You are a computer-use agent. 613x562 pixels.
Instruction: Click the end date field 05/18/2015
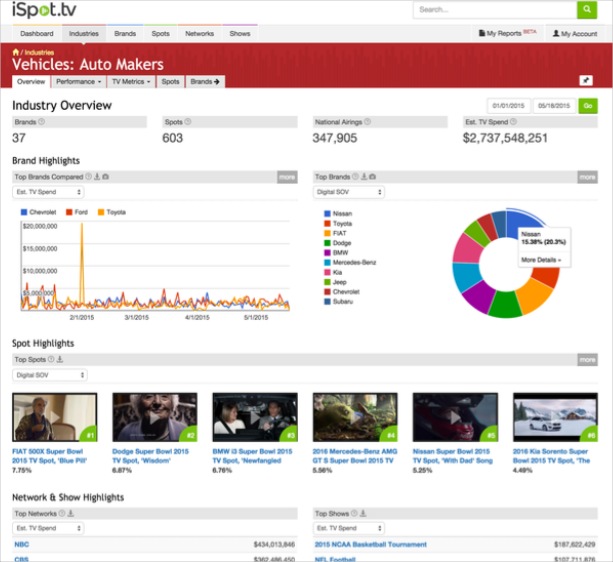[x=554, y=106]
